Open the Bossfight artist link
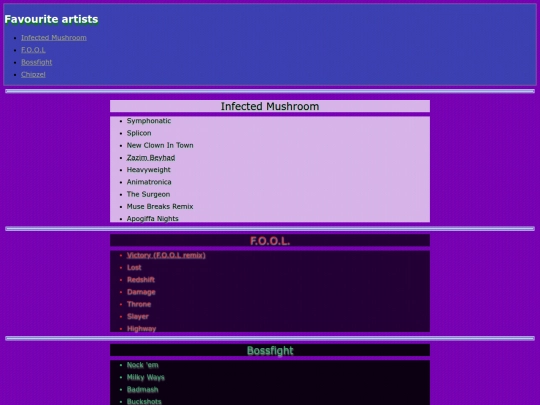The height and width of the screenshot is (405, 540). [37, 62]
